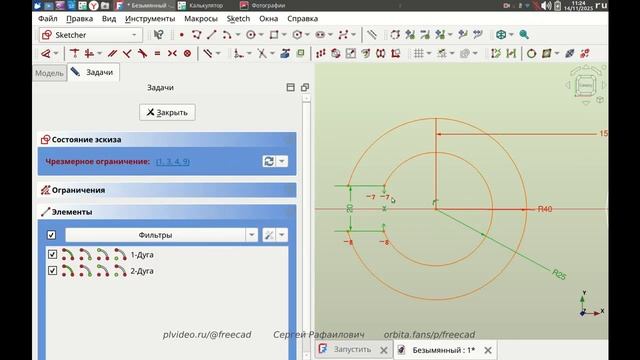The height and width of the screenshot is (360, 640).
Task: Switch to the Задачи tab
Action: coord(93,72)
